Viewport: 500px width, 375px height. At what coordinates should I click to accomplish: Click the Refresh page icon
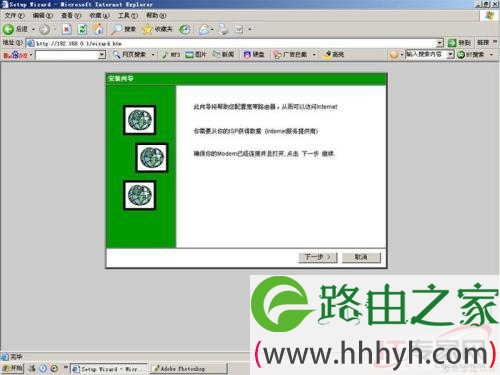[82, 29]
